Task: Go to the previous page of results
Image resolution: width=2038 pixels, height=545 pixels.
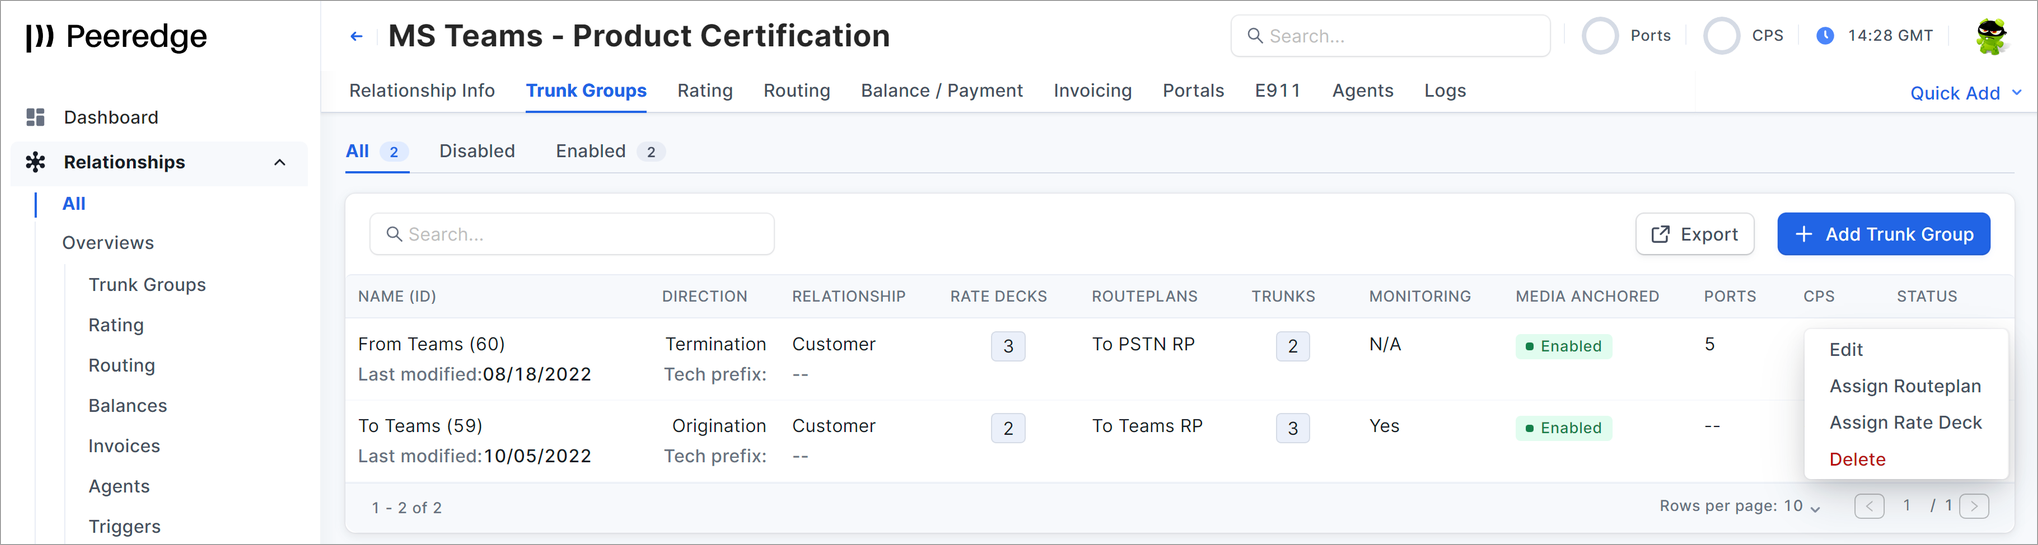Action: click(1869, 506)
